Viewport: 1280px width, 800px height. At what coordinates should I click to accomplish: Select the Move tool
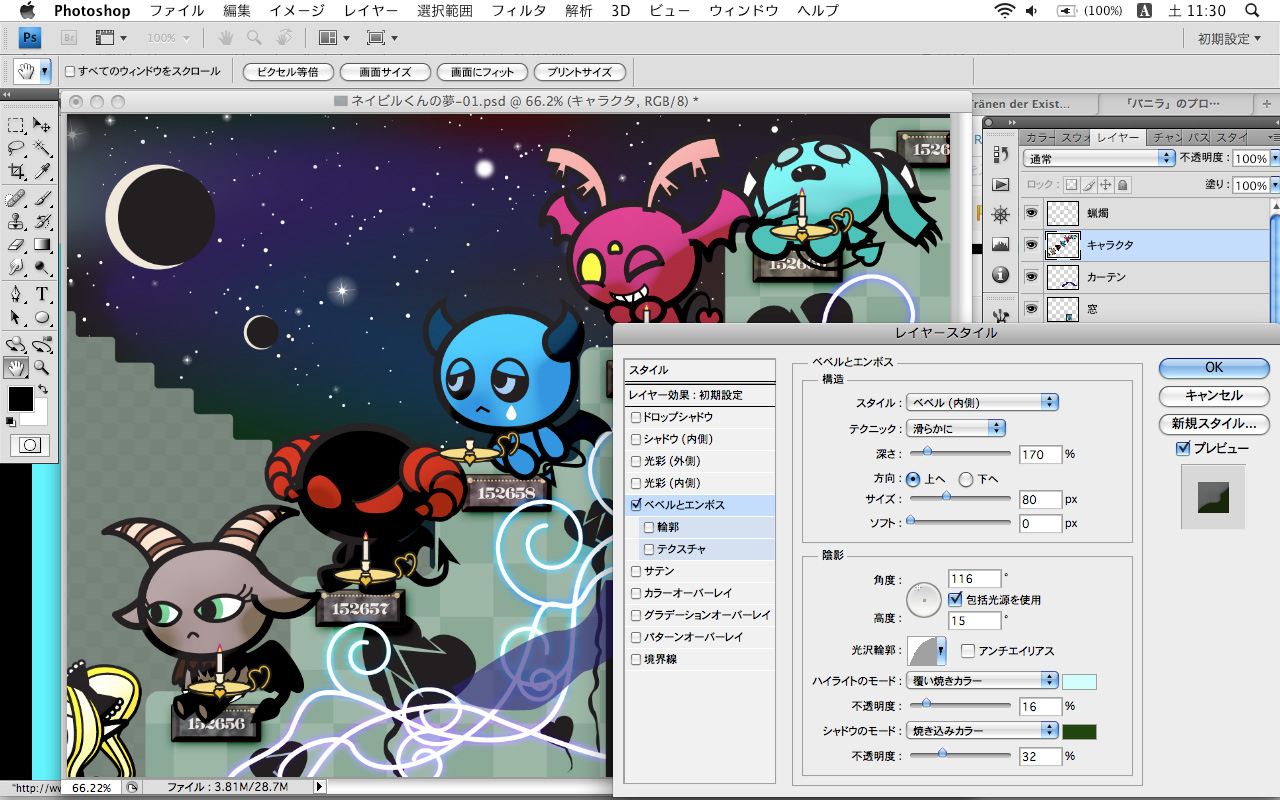[x=42, y=125]
